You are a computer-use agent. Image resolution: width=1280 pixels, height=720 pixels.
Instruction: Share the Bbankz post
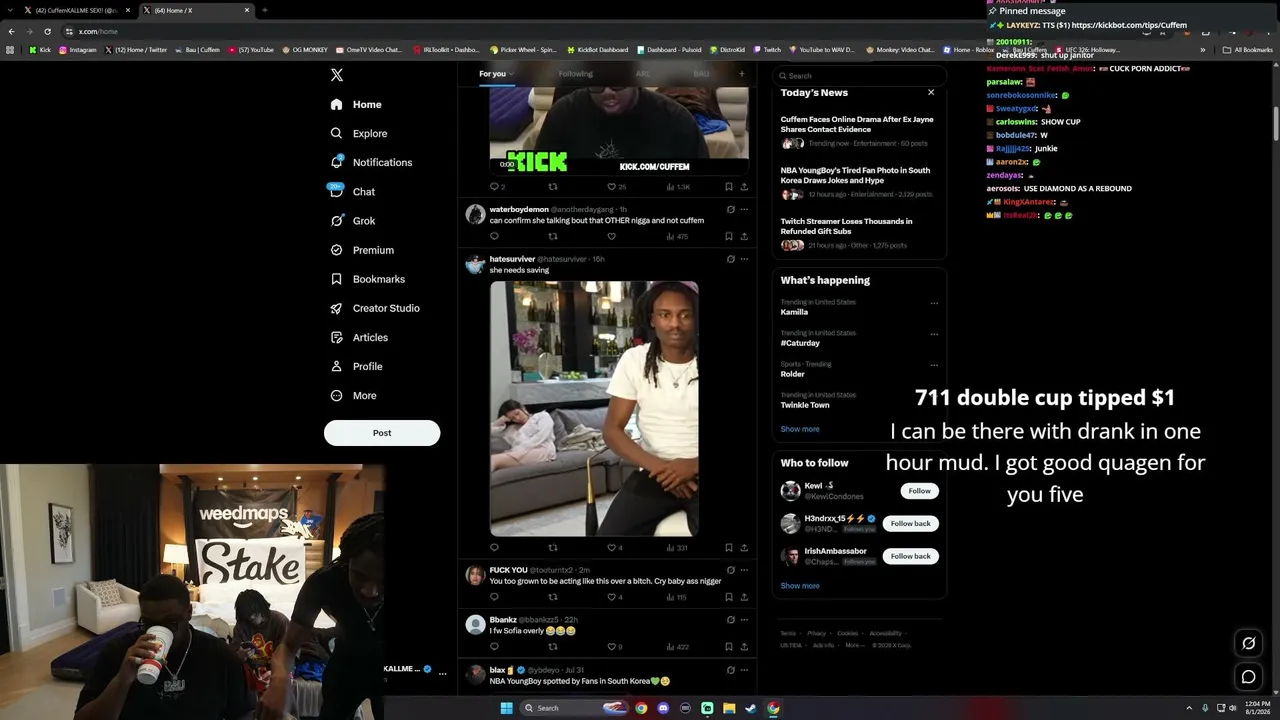(x=744, y=647)
